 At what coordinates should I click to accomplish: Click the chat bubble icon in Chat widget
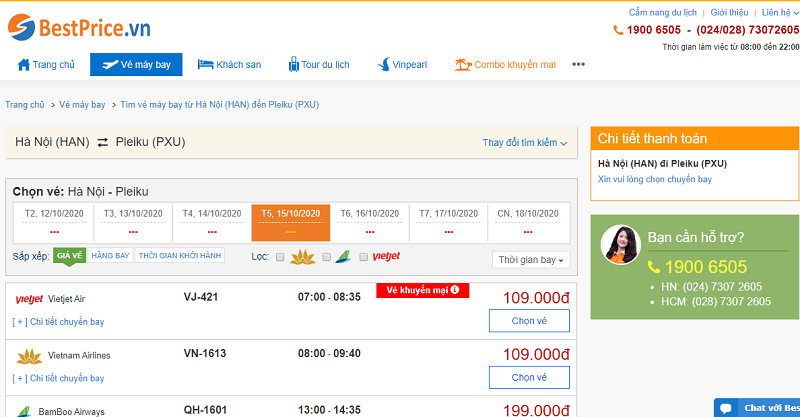pyautogui.click(x=726, y=408)
